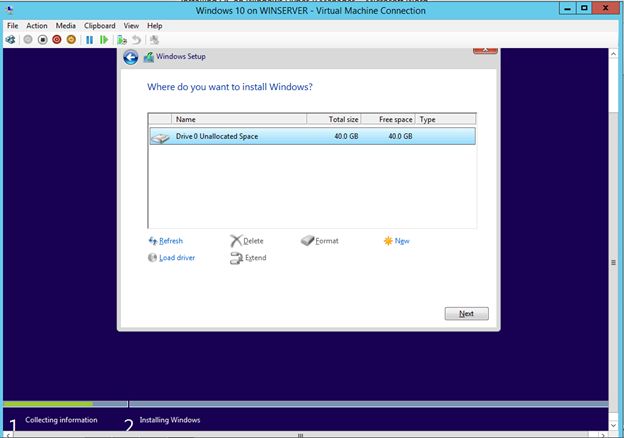Viewport: 624px width, 438px height.
Task: Click the 40.0 GB total size cell
Action: coord(346,136)
